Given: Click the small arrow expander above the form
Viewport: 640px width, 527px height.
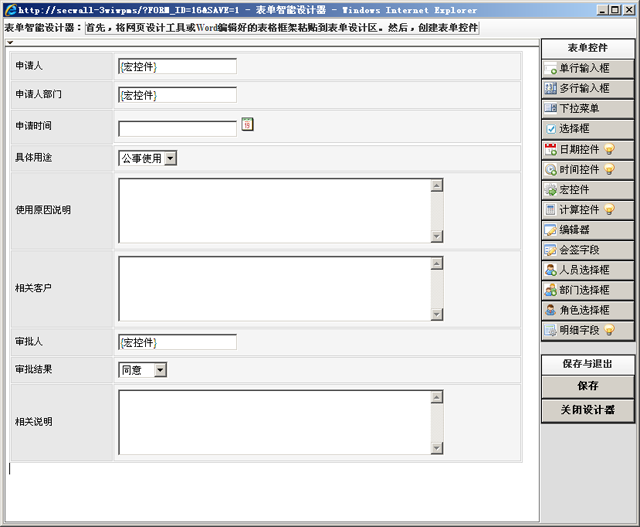Looking at the screenshot, I should point(10,43).
